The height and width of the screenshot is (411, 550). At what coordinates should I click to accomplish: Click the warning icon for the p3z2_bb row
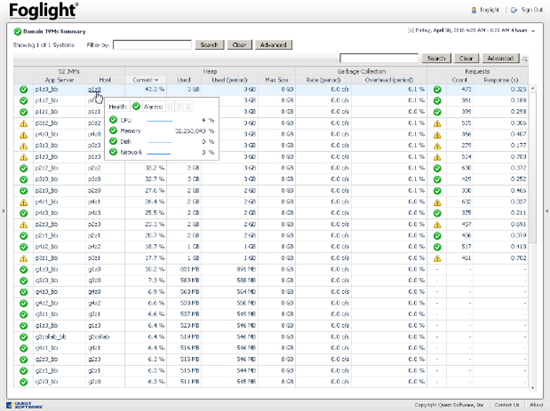(x=24, y=123)
